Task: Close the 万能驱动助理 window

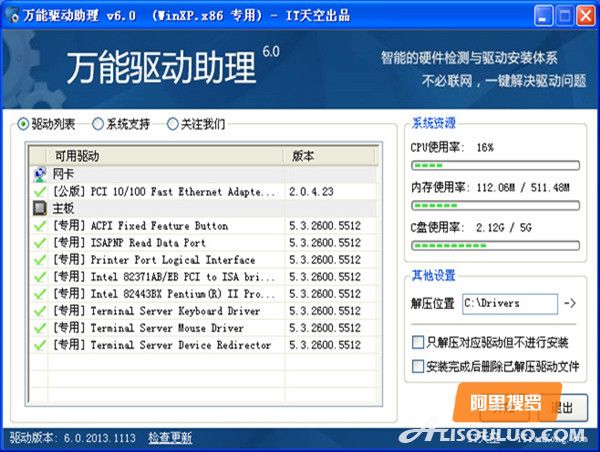Action: tap(585, 16)
